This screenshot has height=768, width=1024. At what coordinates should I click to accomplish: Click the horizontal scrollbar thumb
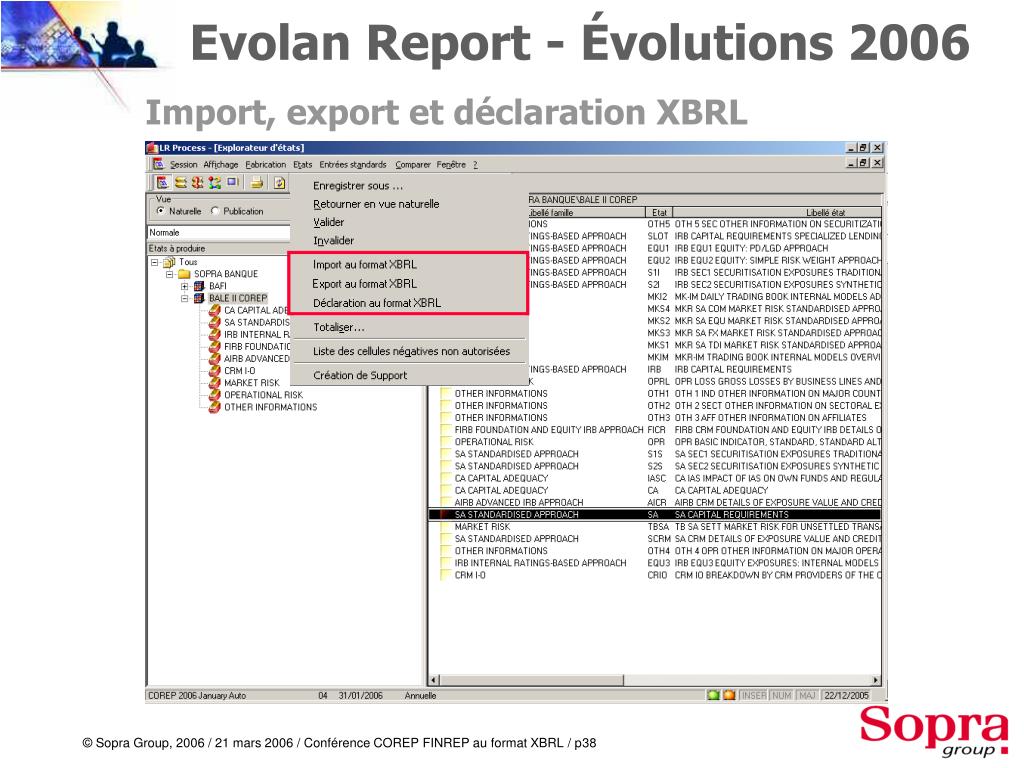click(532, 680)
